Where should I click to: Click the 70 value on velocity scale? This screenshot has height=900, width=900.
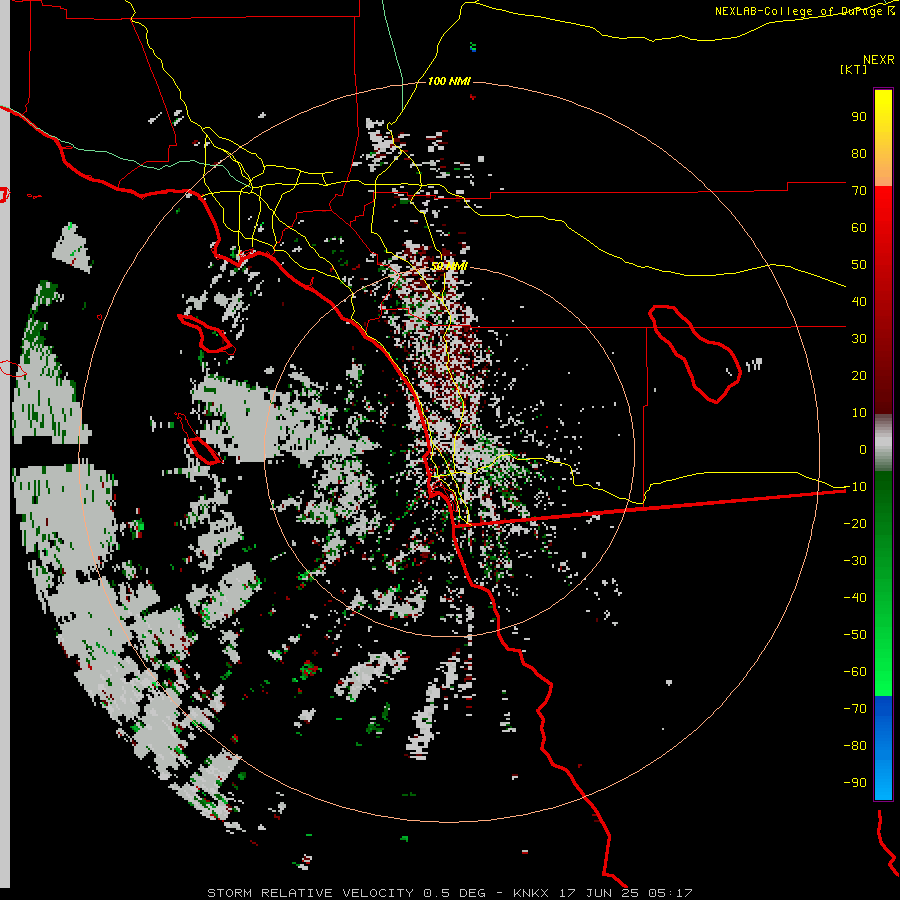[859, 191]
